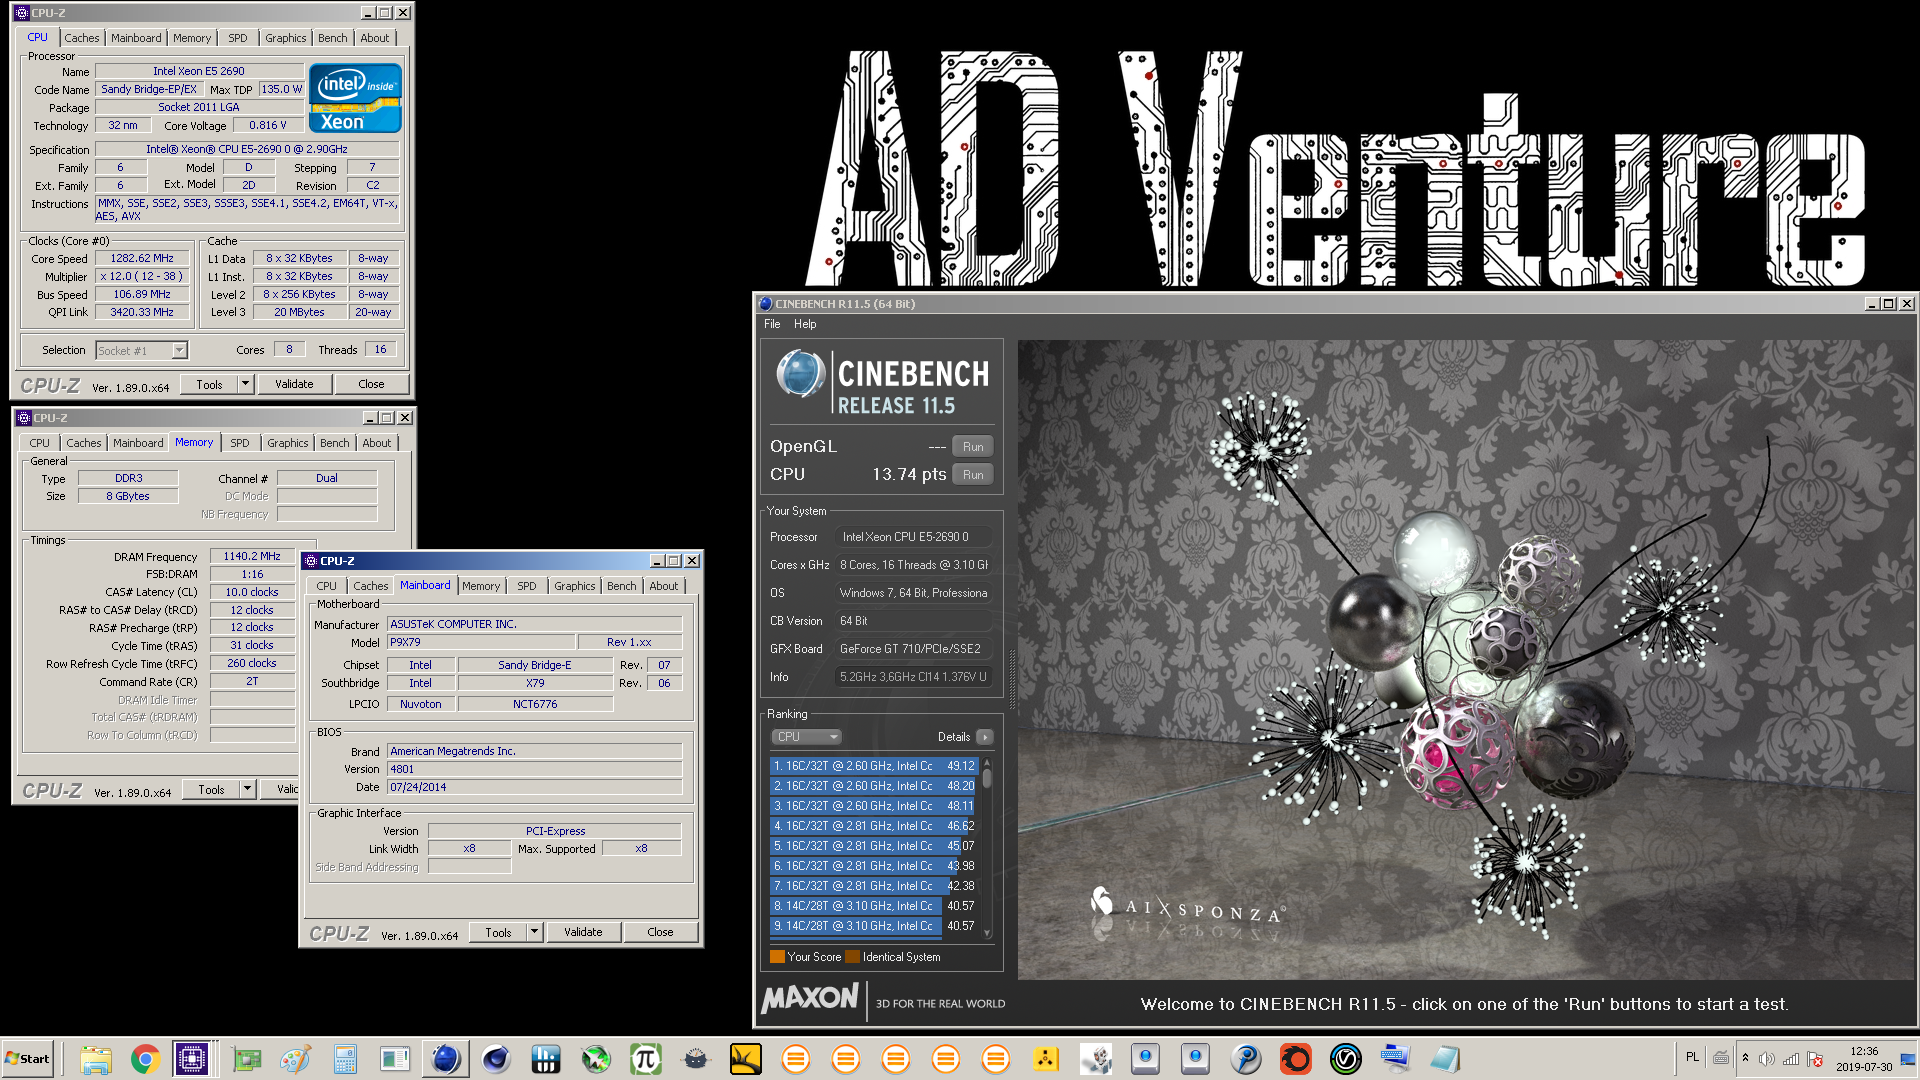Open Tools dropdown arrow in CPU-Z Mainboard window
This screenshot has width=1920, height=1080.
[534, 932]
